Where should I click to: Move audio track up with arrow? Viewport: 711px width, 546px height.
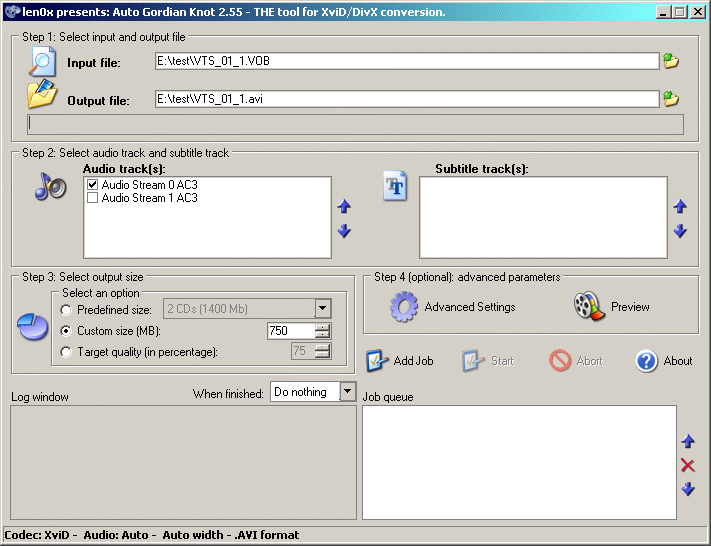click(344, 206)
